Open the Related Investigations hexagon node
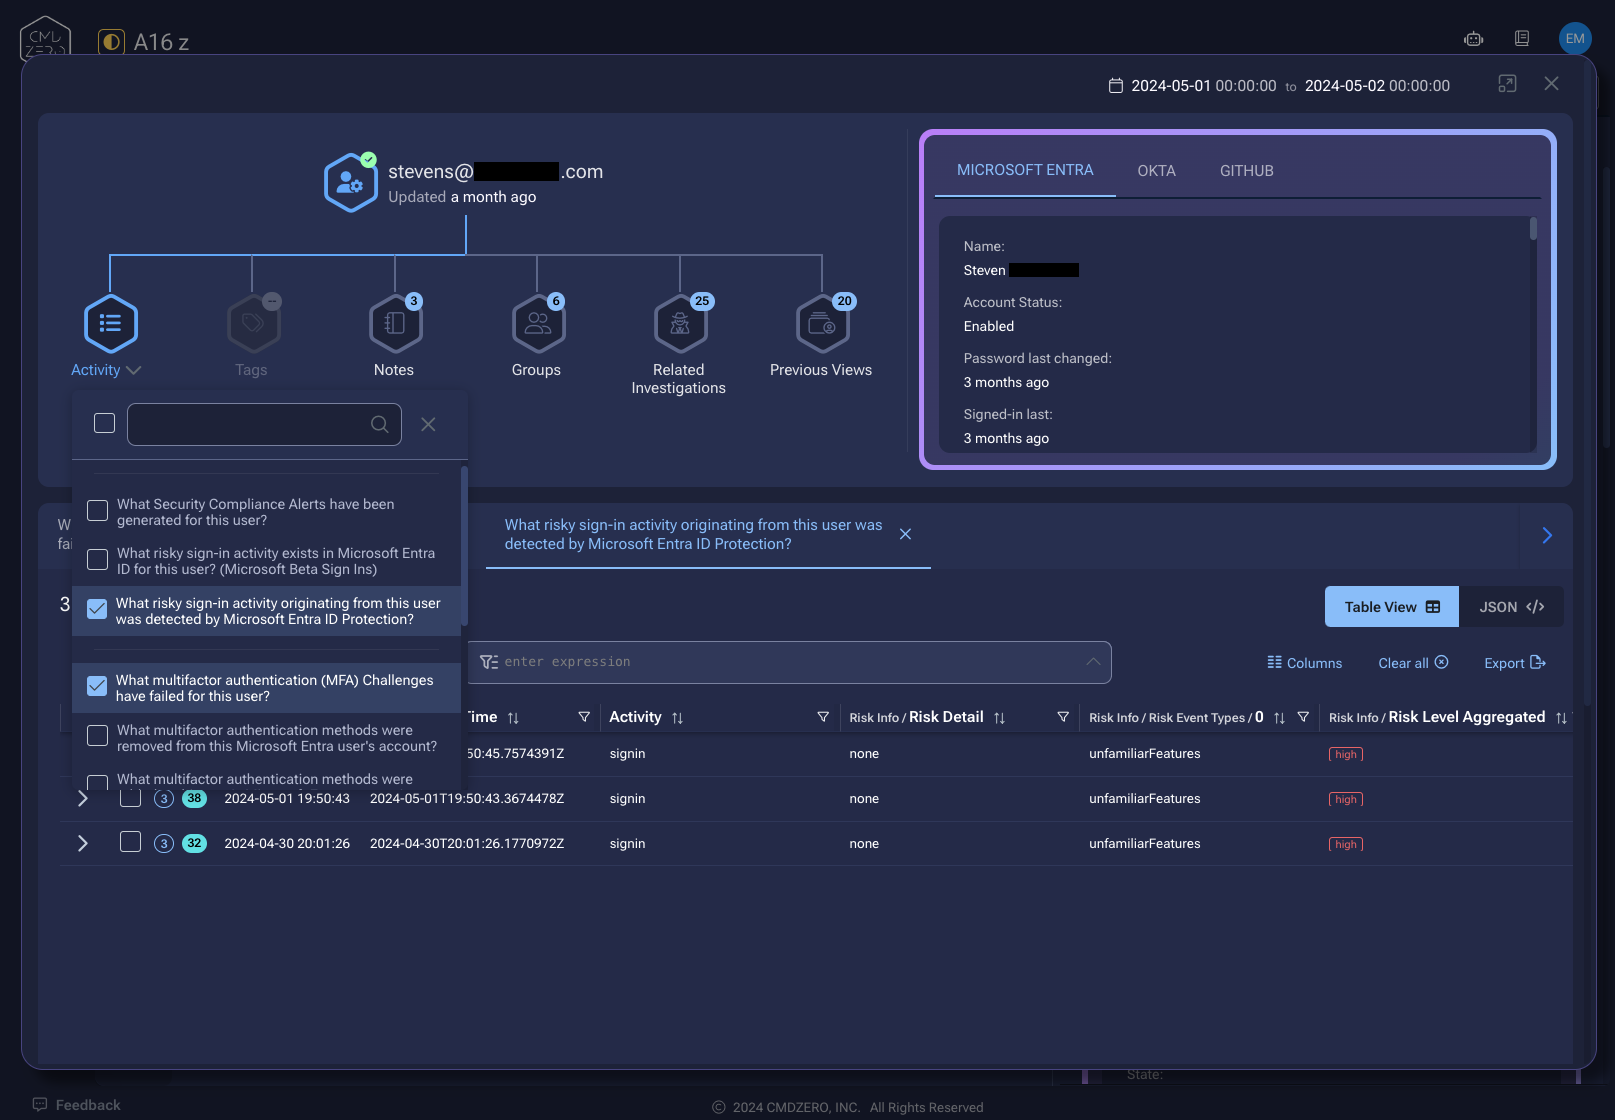Screen dimensions: 1615x1120 coord(680,323)
